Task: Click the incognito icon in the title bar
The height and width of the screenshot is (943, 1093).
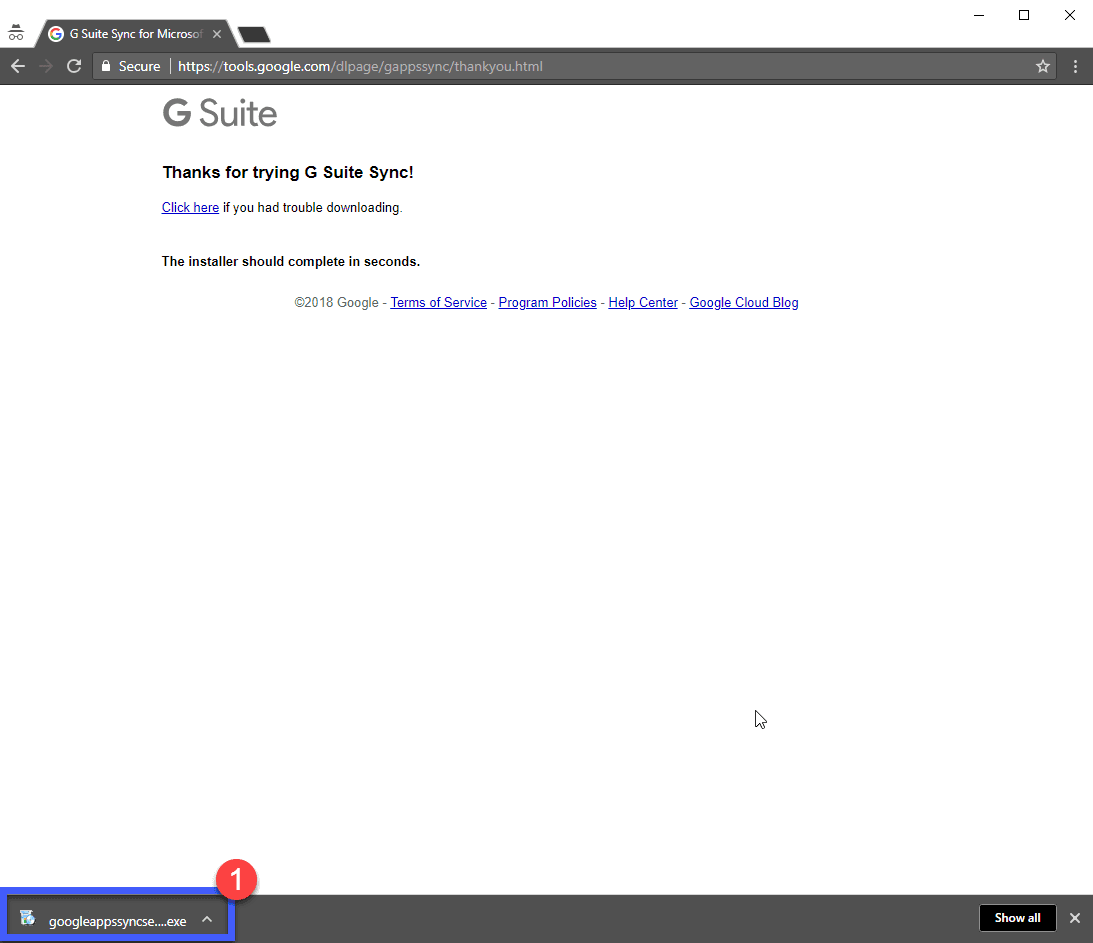Action: click(x=16, y=31)
